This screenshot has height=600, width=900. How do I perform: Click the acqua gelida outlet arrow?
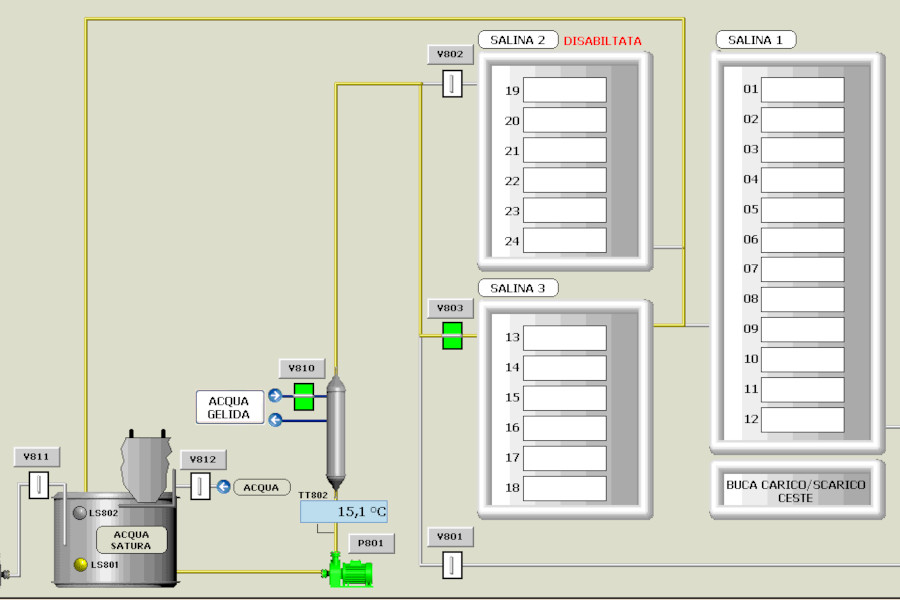[275, 420]
